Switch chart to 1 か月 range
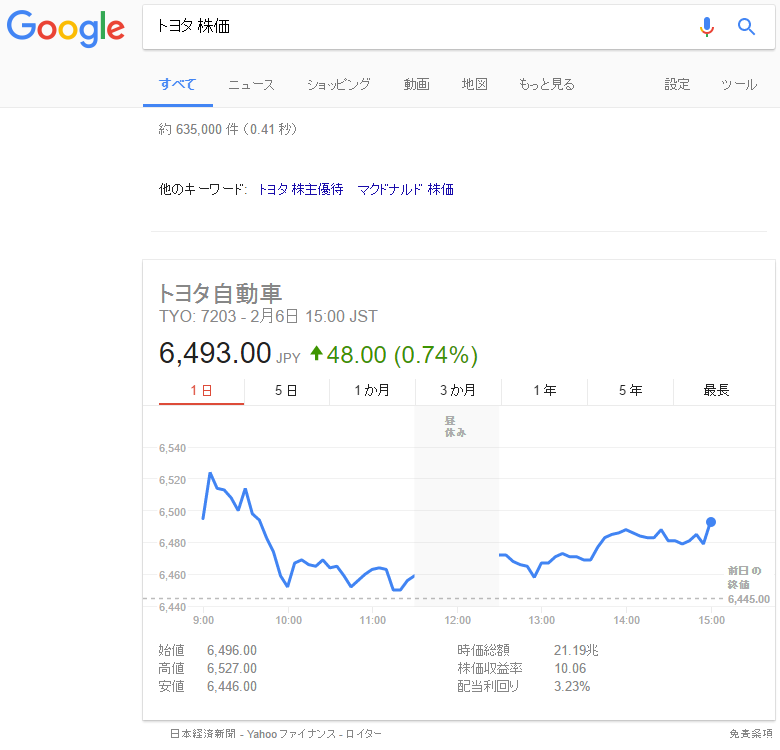 372,390
